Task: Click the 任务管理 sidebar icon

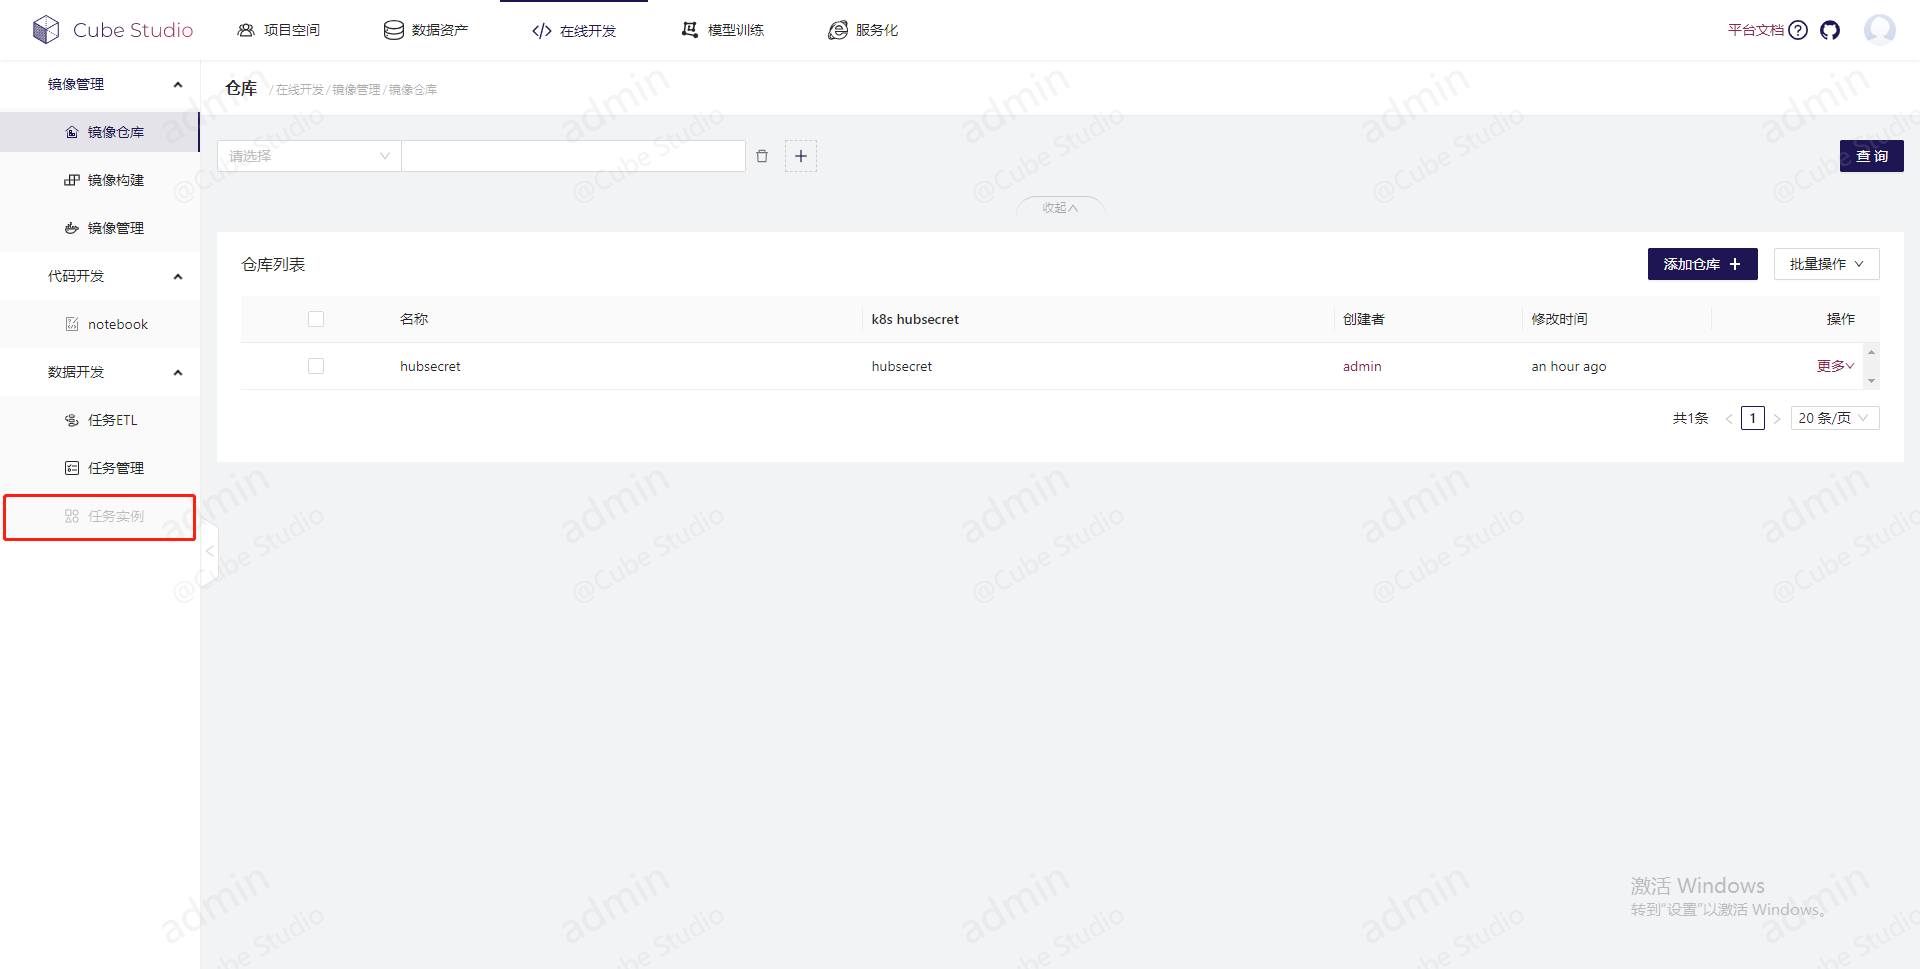Action: (x=72, y=468)
